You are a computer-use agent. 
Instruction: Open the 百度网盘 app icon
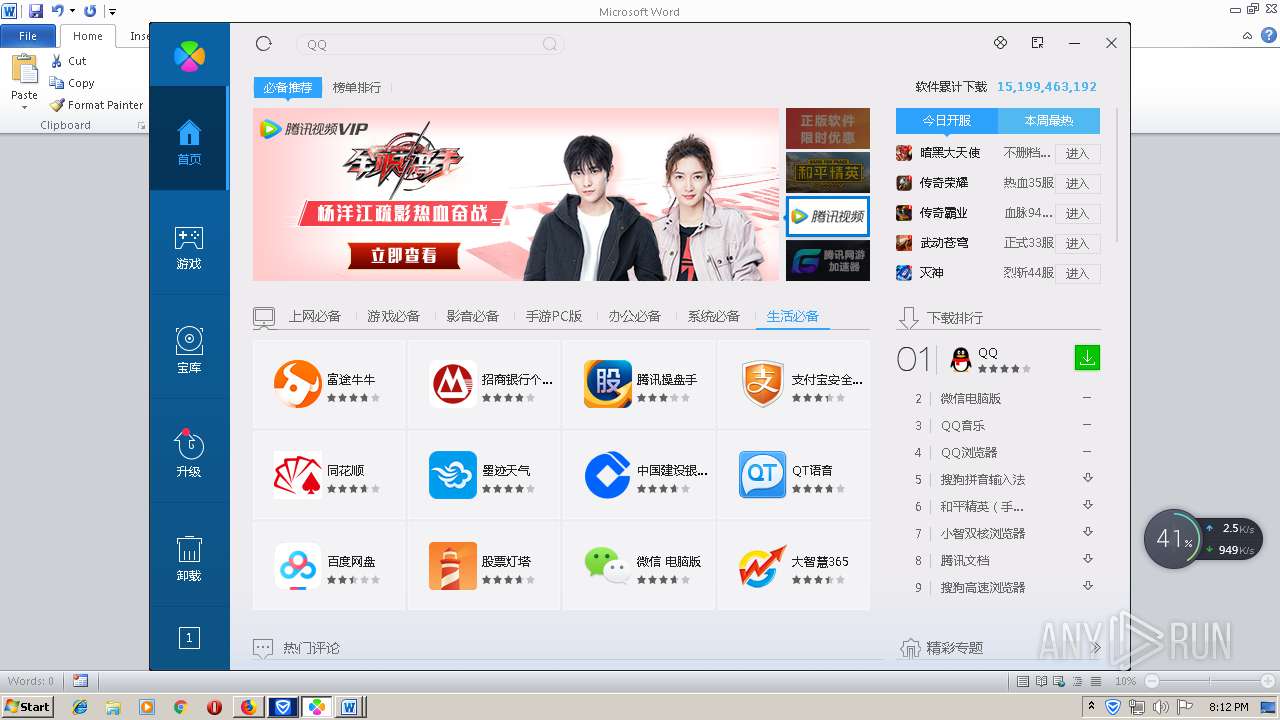click(297, 566)
